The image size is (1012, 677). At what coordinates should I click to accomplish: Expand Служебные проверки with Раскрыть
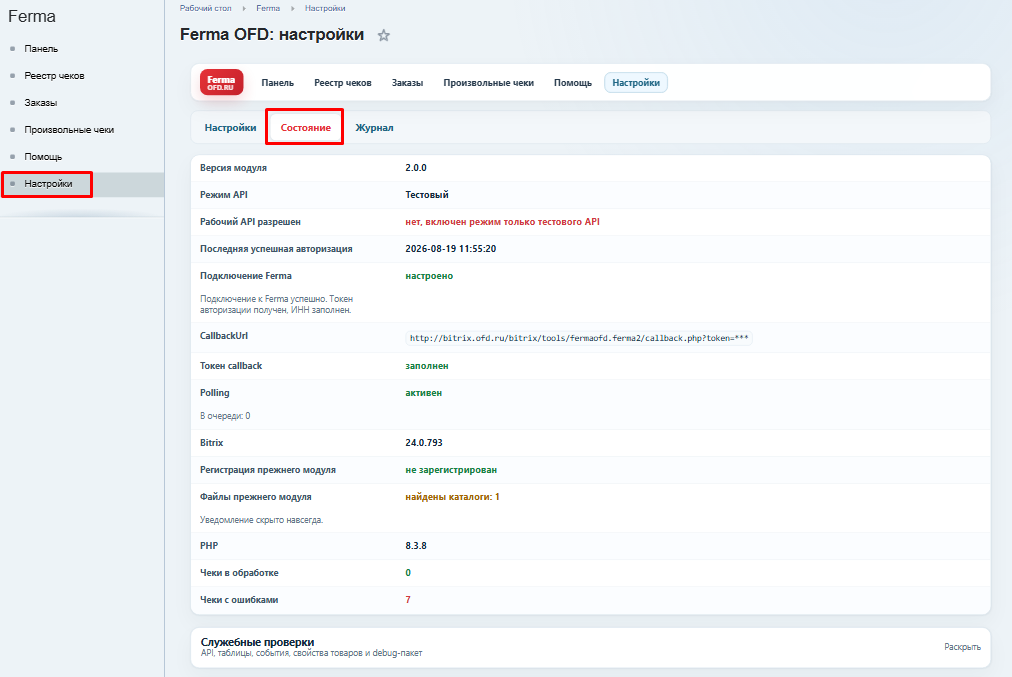coord(962,647)
